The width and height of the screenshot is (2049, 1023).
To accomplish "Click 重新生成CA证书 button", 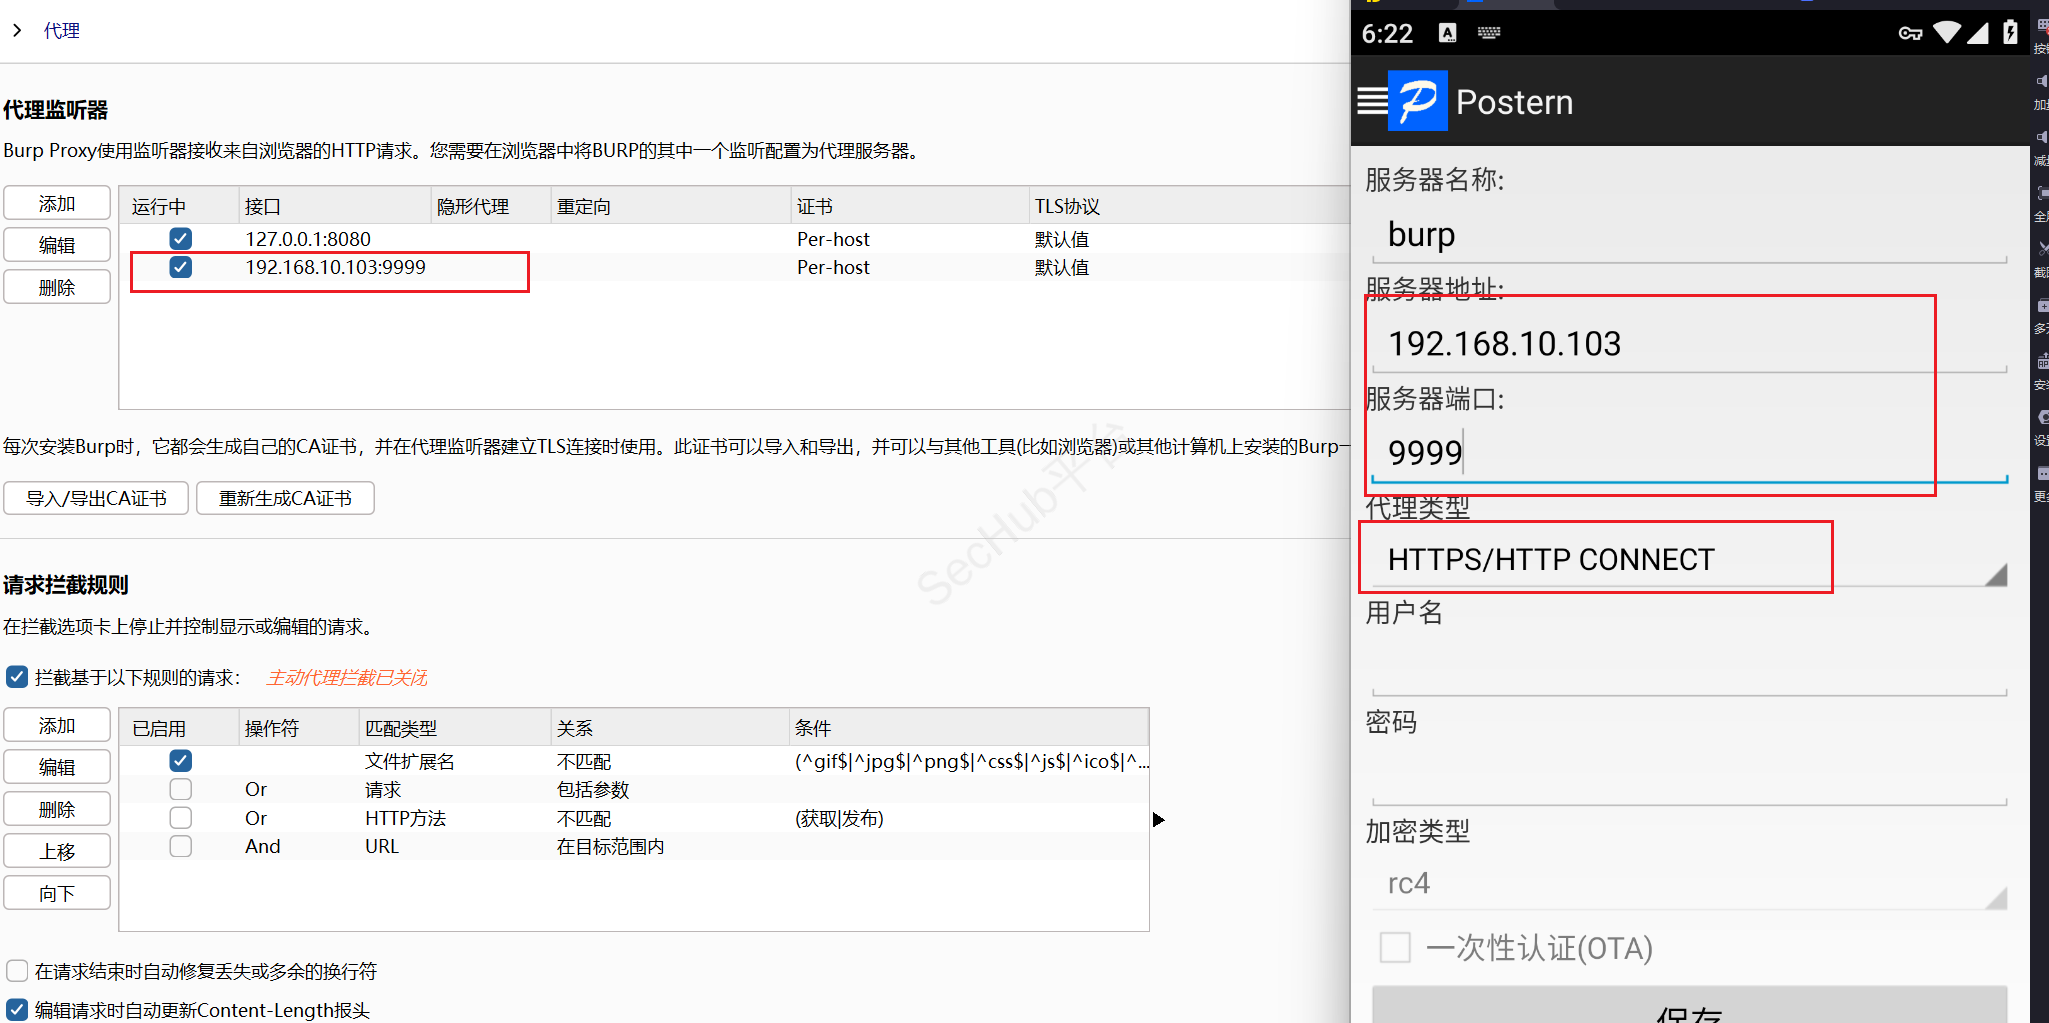I will pyautogui.click(x=285, y=498).
